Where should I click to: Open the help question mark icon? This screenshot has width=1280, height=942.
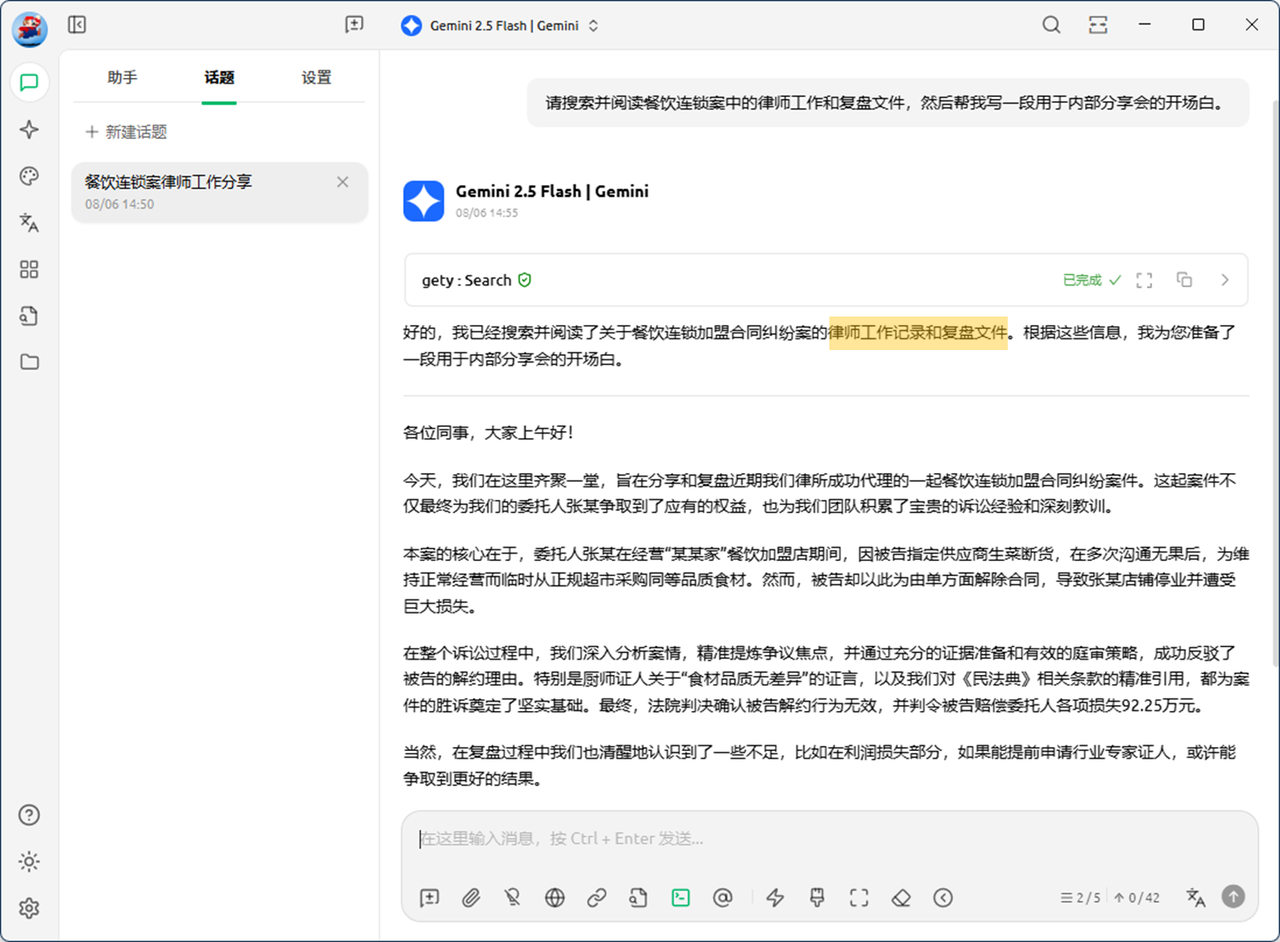click(x=29, y=815)
